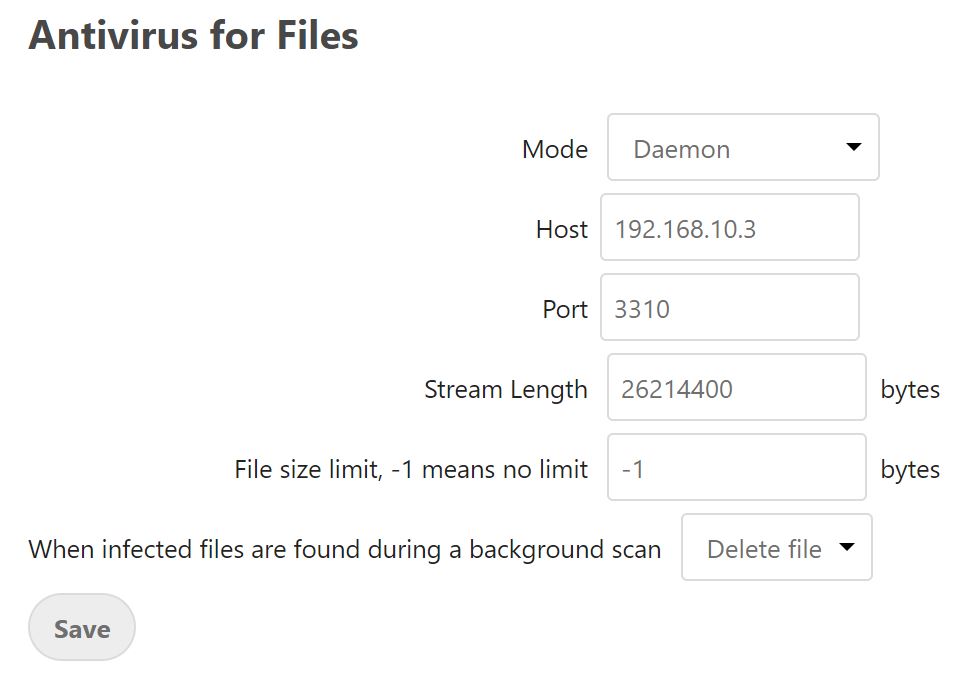Click the File size limit label
965x673 pixels.
pyautogui.click(x=411, y=469)
